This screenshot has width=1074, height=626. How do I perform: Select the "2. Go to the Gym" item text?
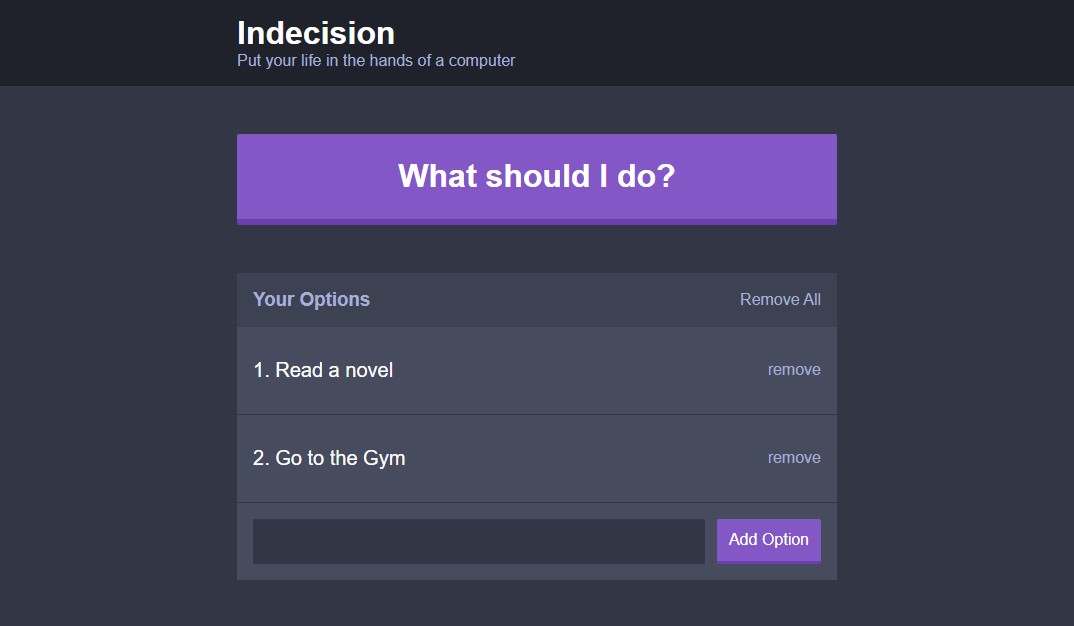pos(329,458)
